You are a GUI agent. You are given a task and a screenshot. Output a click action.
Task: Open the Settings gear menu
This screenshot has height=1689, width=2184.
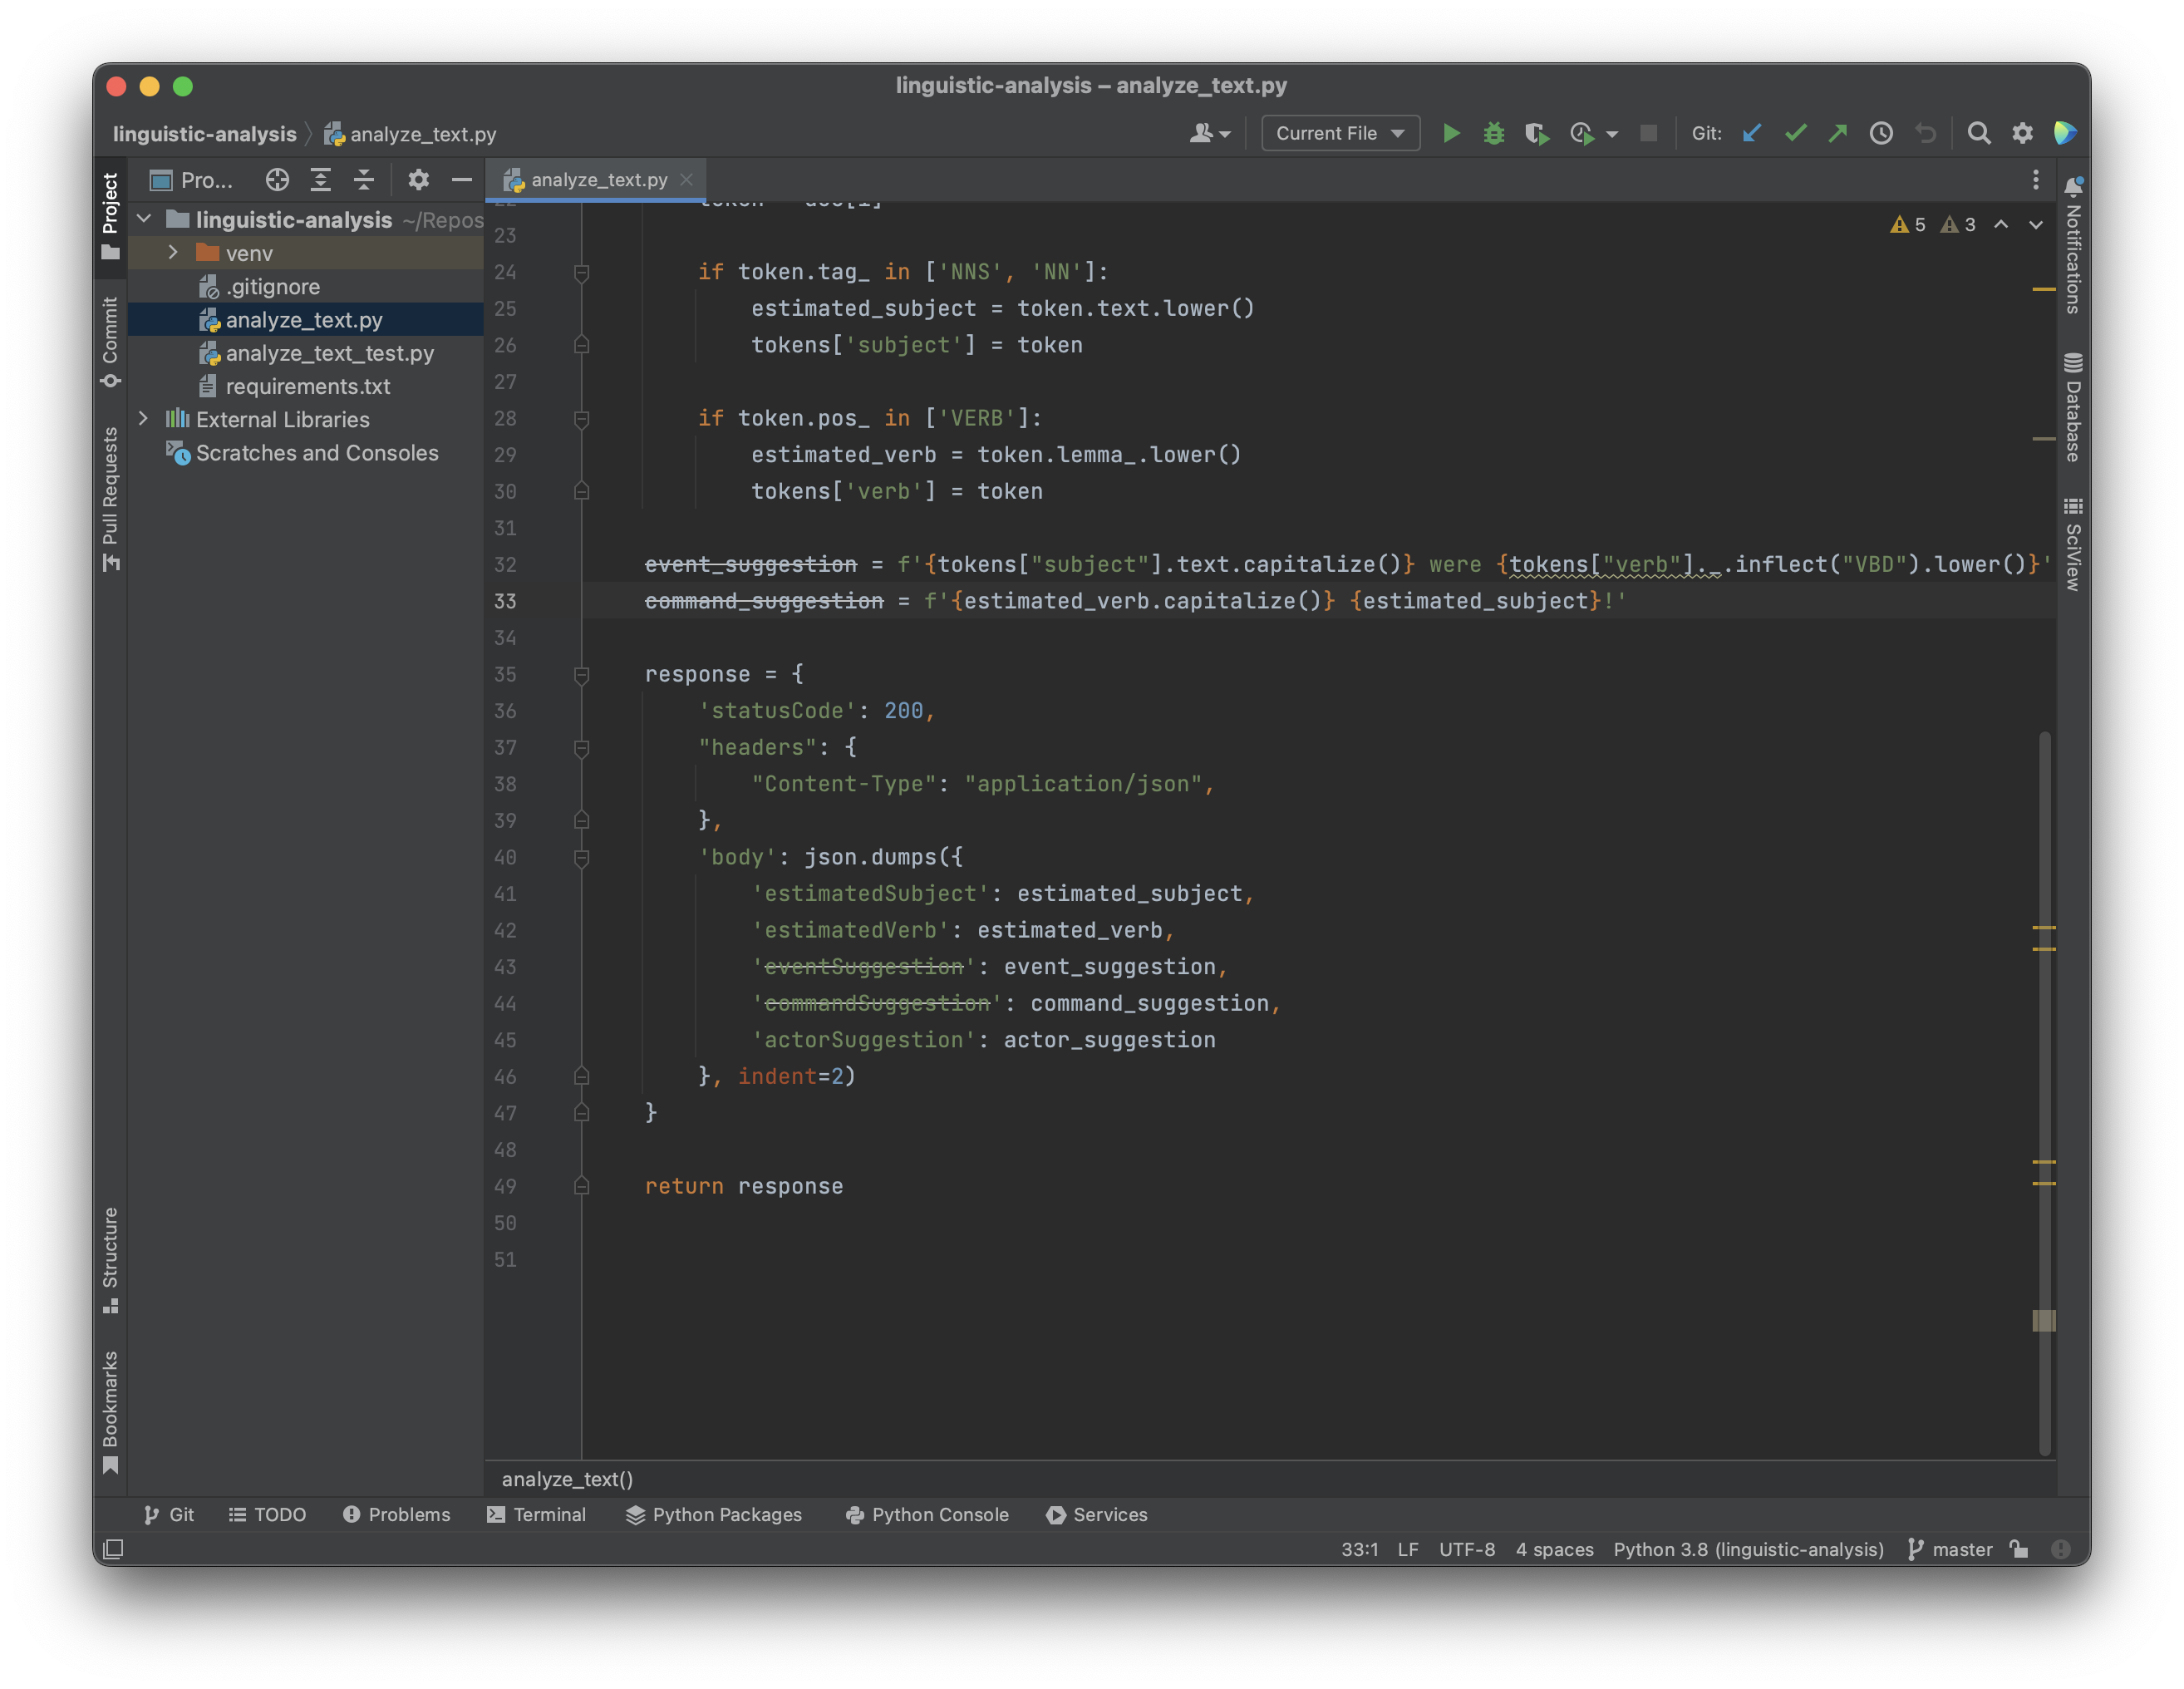coord(2019,131)
